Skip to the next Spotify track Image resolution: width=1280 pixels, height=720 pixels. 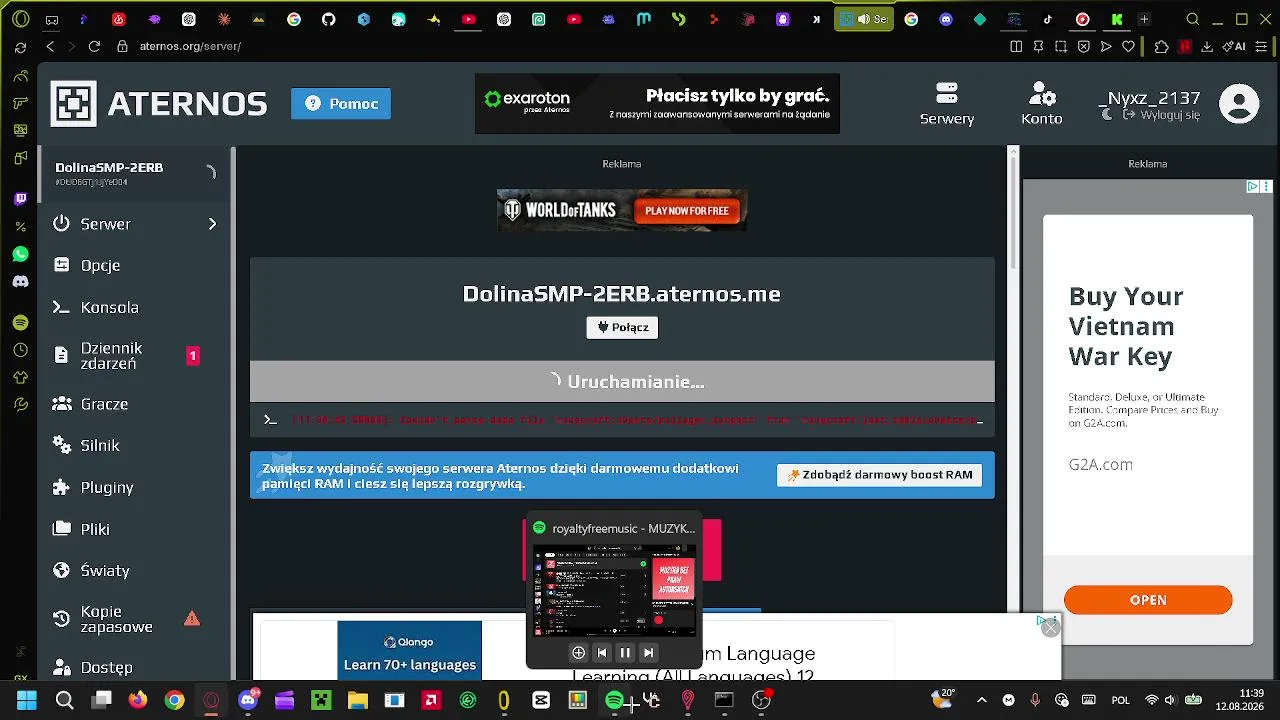[648, 653]
